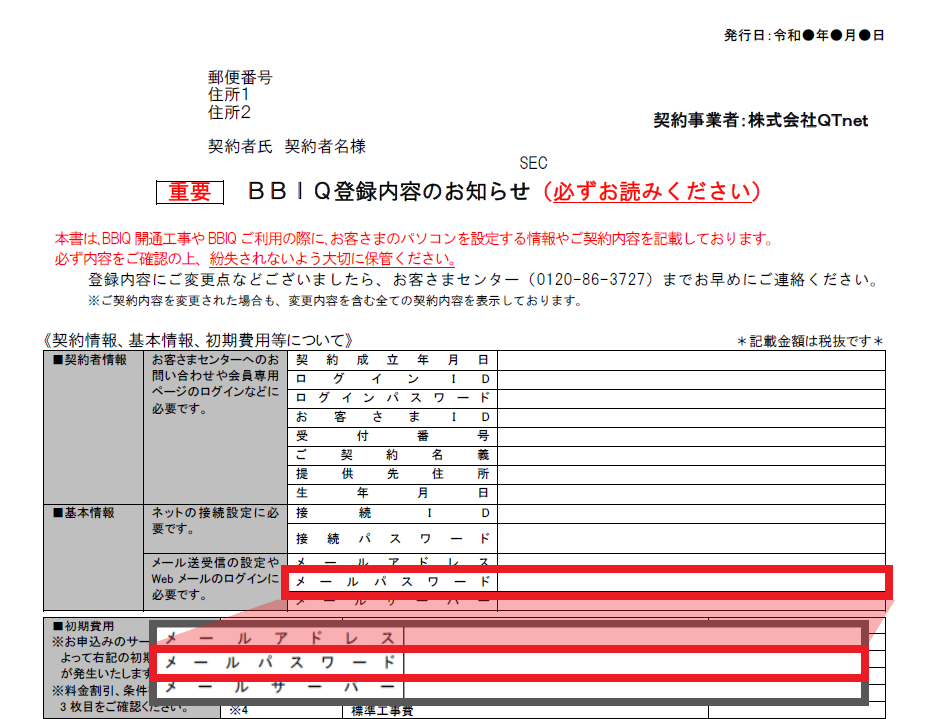
Task: Select the 郵便番号 text
Action: [240, 77]
